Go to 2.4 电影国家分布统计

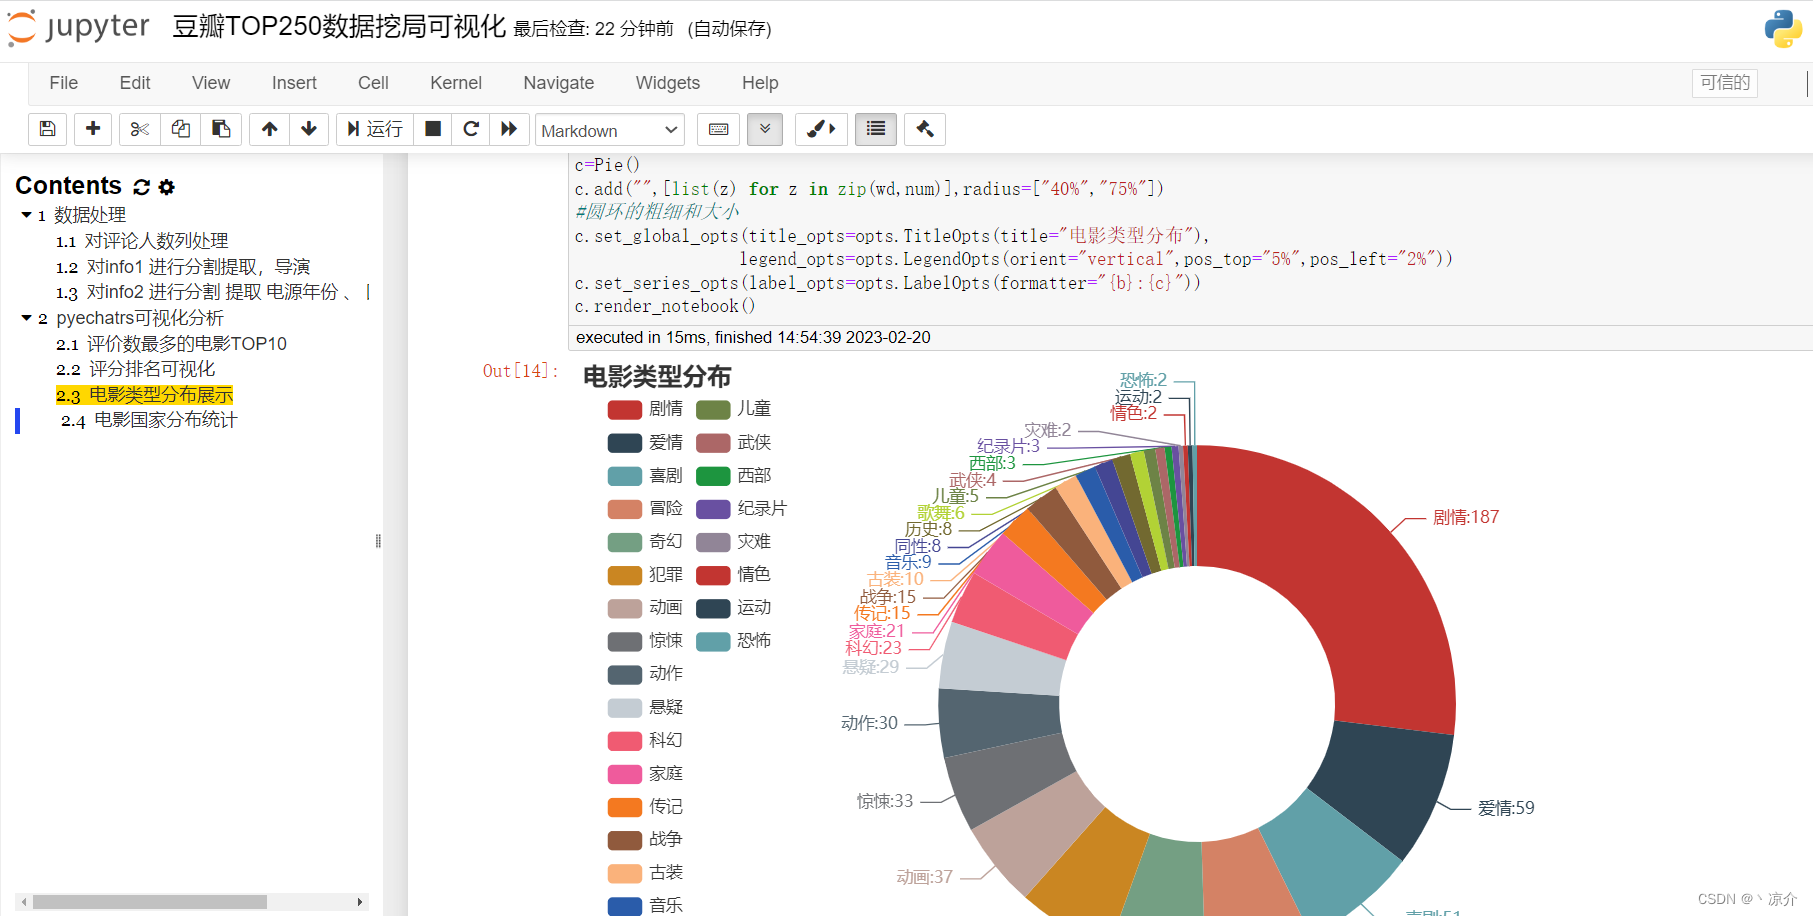[149, 420]
